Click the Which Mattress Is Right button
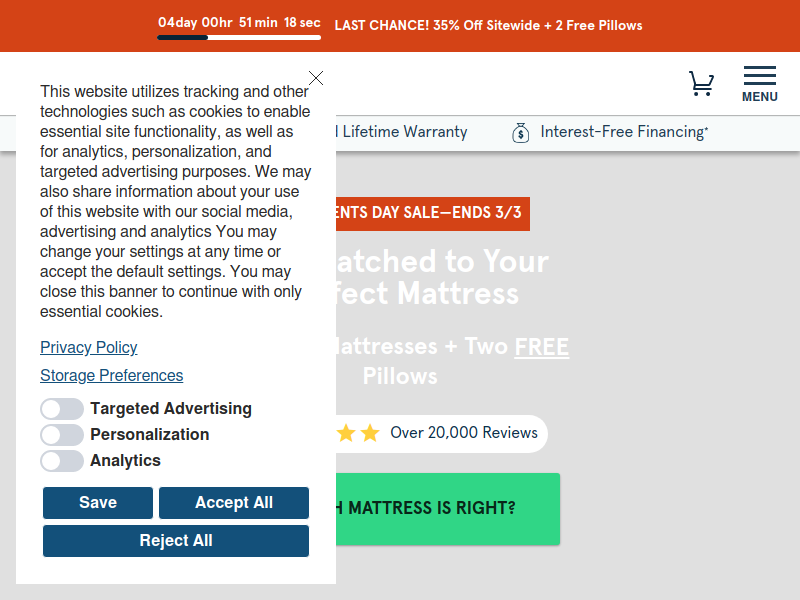The image size is (800, 600). (x=448, y=509)
